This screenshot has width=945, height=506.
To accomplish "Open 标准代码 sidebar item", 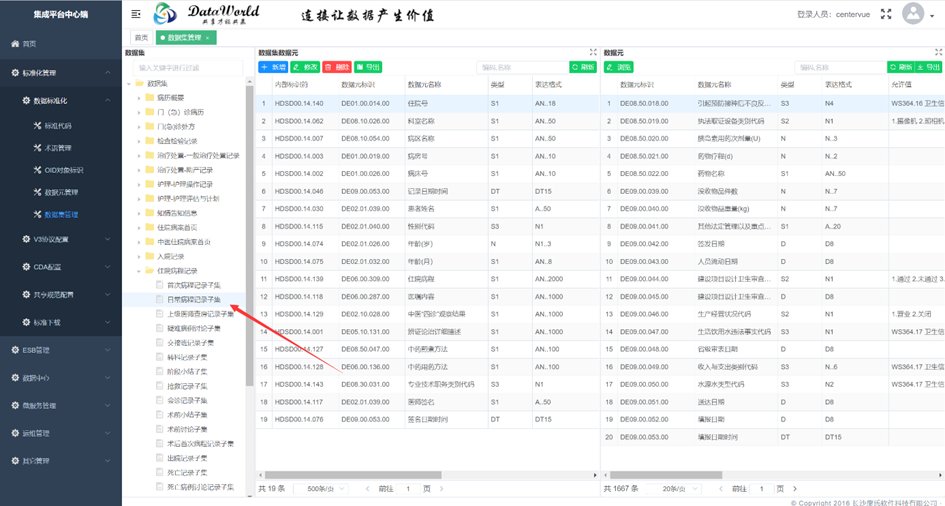I will coord(58,126).
